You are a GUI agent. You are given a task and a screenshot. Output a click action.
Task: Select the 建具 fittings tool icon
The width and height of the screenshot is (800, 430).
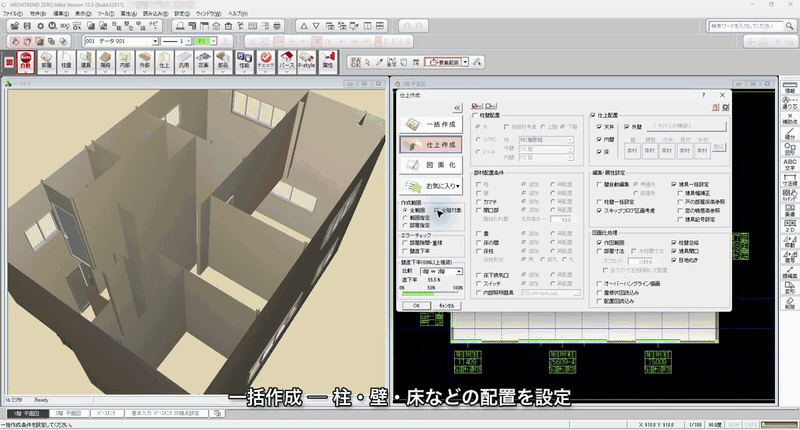pyautogui.click(x=85, y=61)
